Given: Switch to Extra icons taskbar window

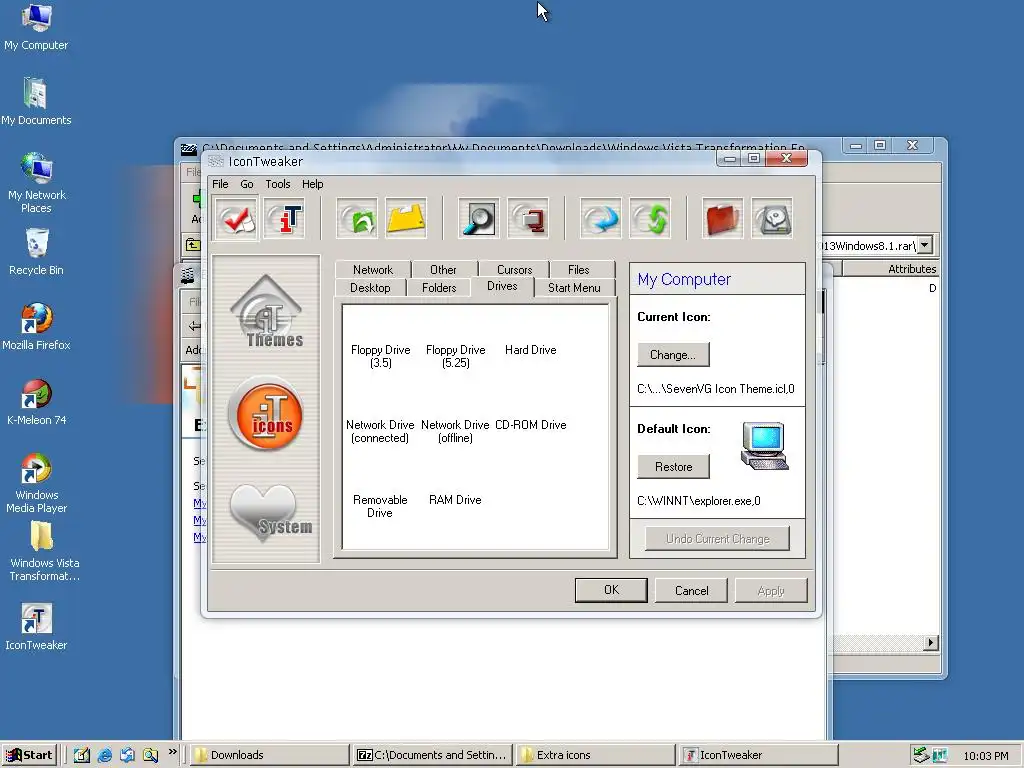Looking at the screenshot, I should pos(596,755).
